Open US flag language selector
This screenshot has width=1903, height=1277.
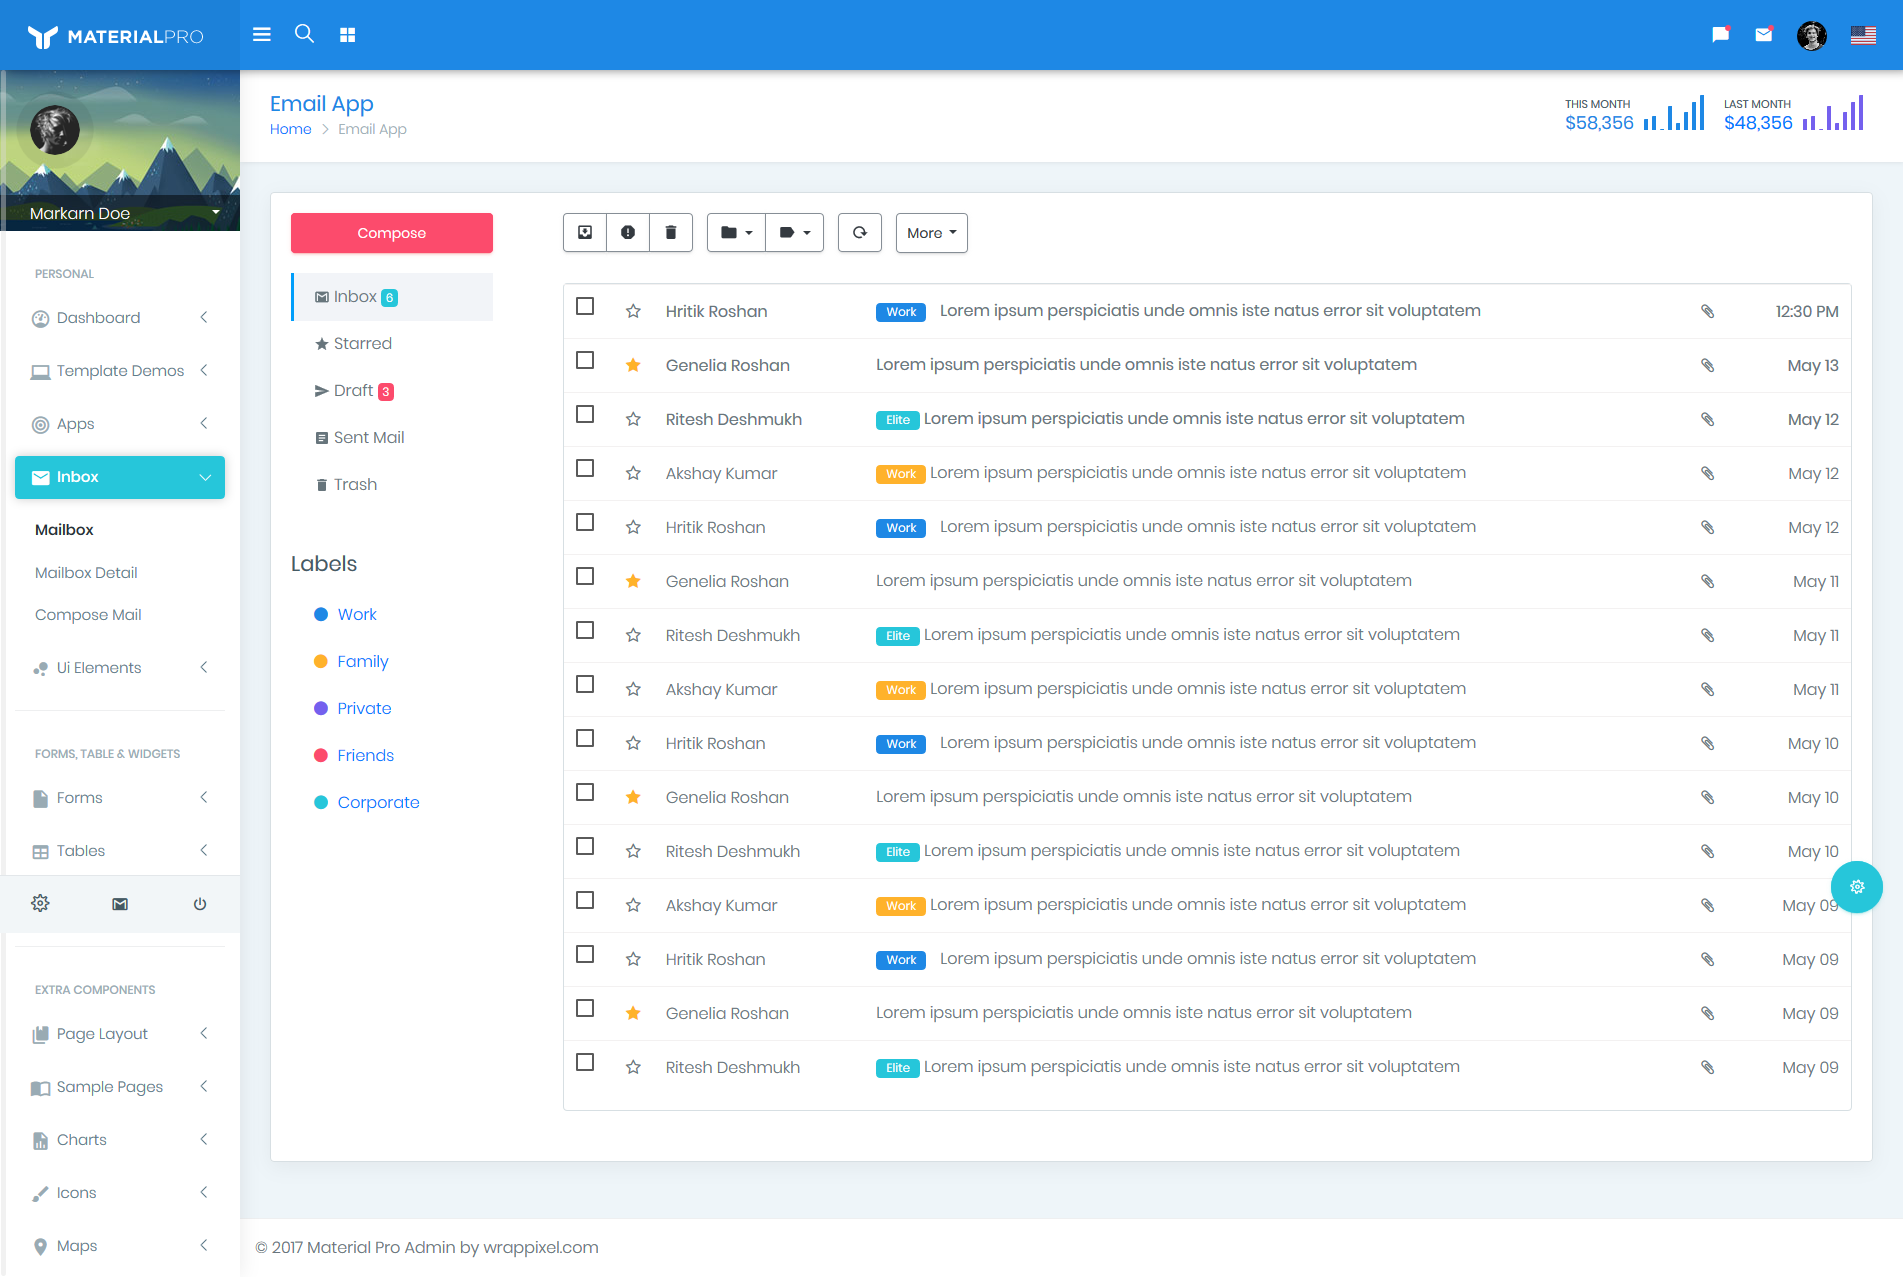pos(1862,35)
